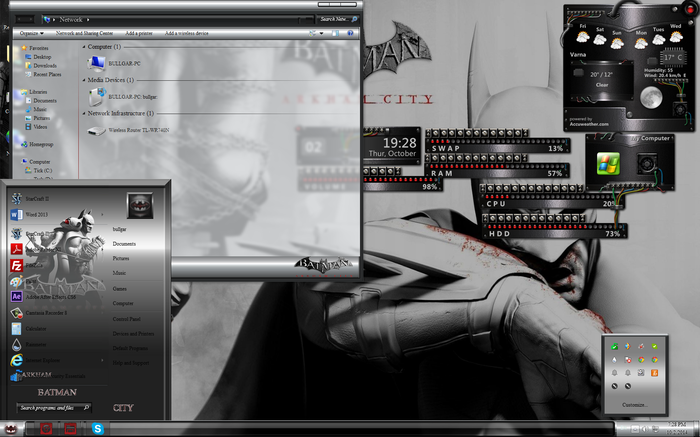Click the SWAP 13% meter bar
700x437 pixels.
tap(496, 145)
